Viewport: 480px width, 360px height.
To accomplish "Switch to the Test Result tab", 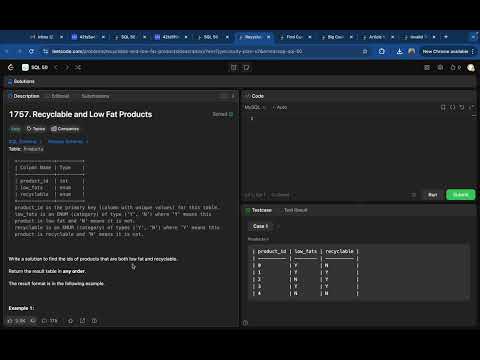I will point(295,210).
